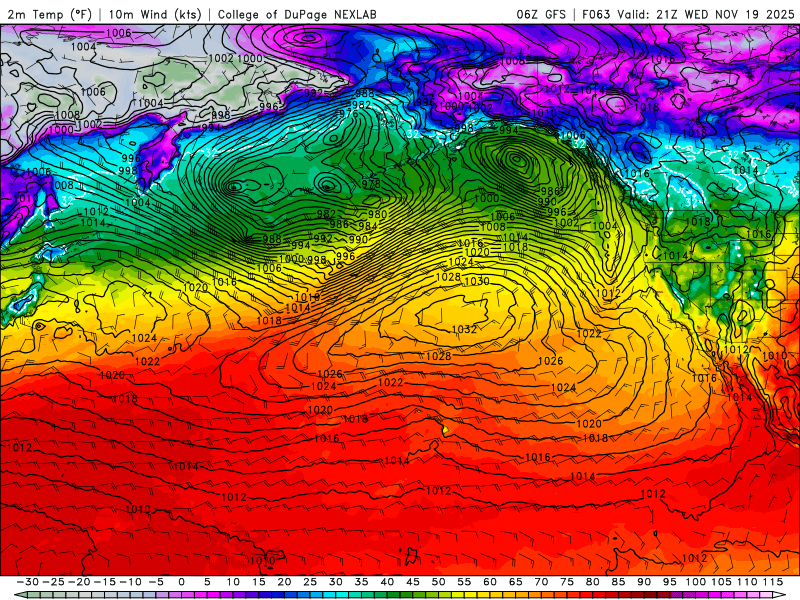Select the "F063" forecast hour label

[596, 14]
